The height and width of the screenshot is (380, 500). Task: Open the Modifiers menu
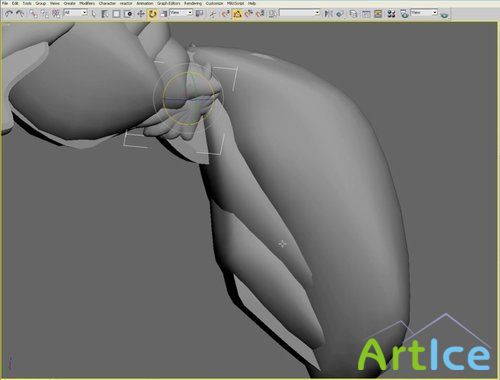coord(87,3)
